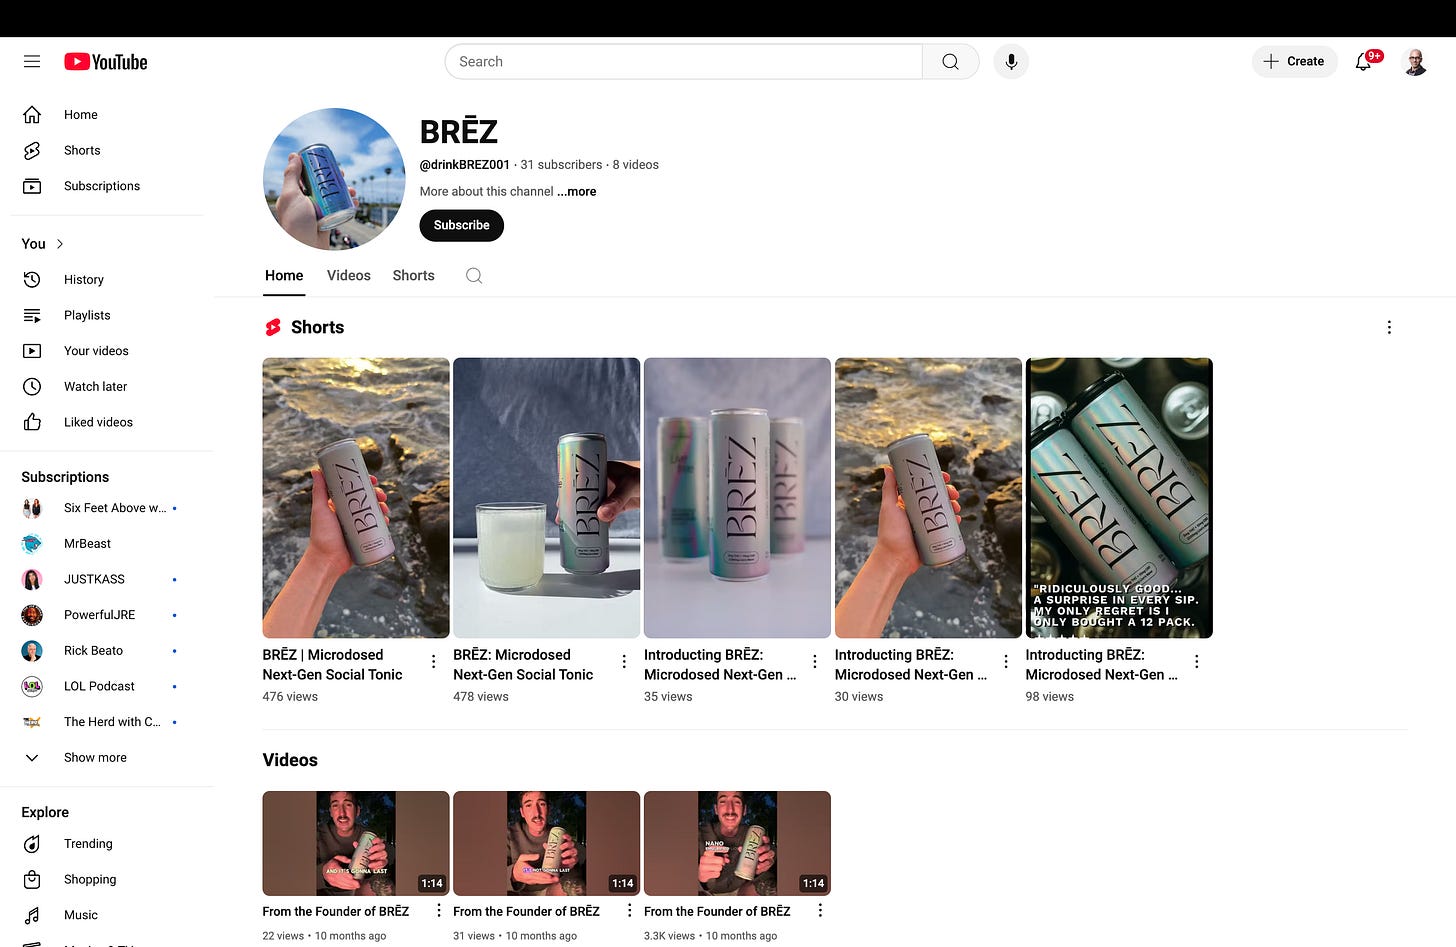Open 'BRĒZ: Microdosed Next-Gen Social Tonic' title
The image size is (1456, 947).
pos(523,665)
